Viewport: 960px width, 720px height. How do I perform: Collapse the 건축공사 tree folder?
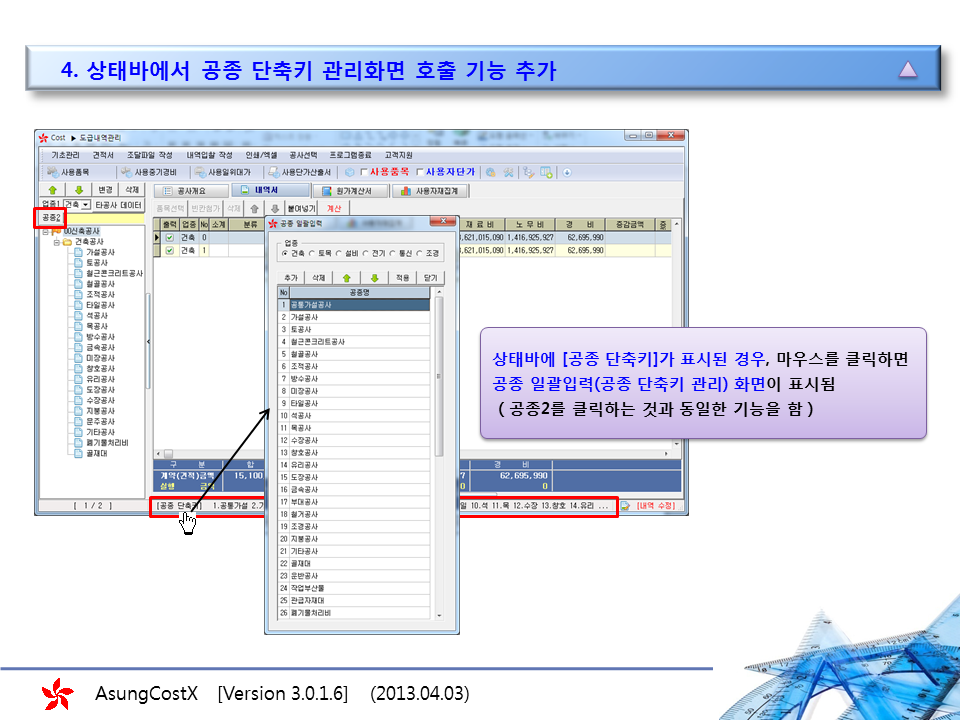point(56,241)
